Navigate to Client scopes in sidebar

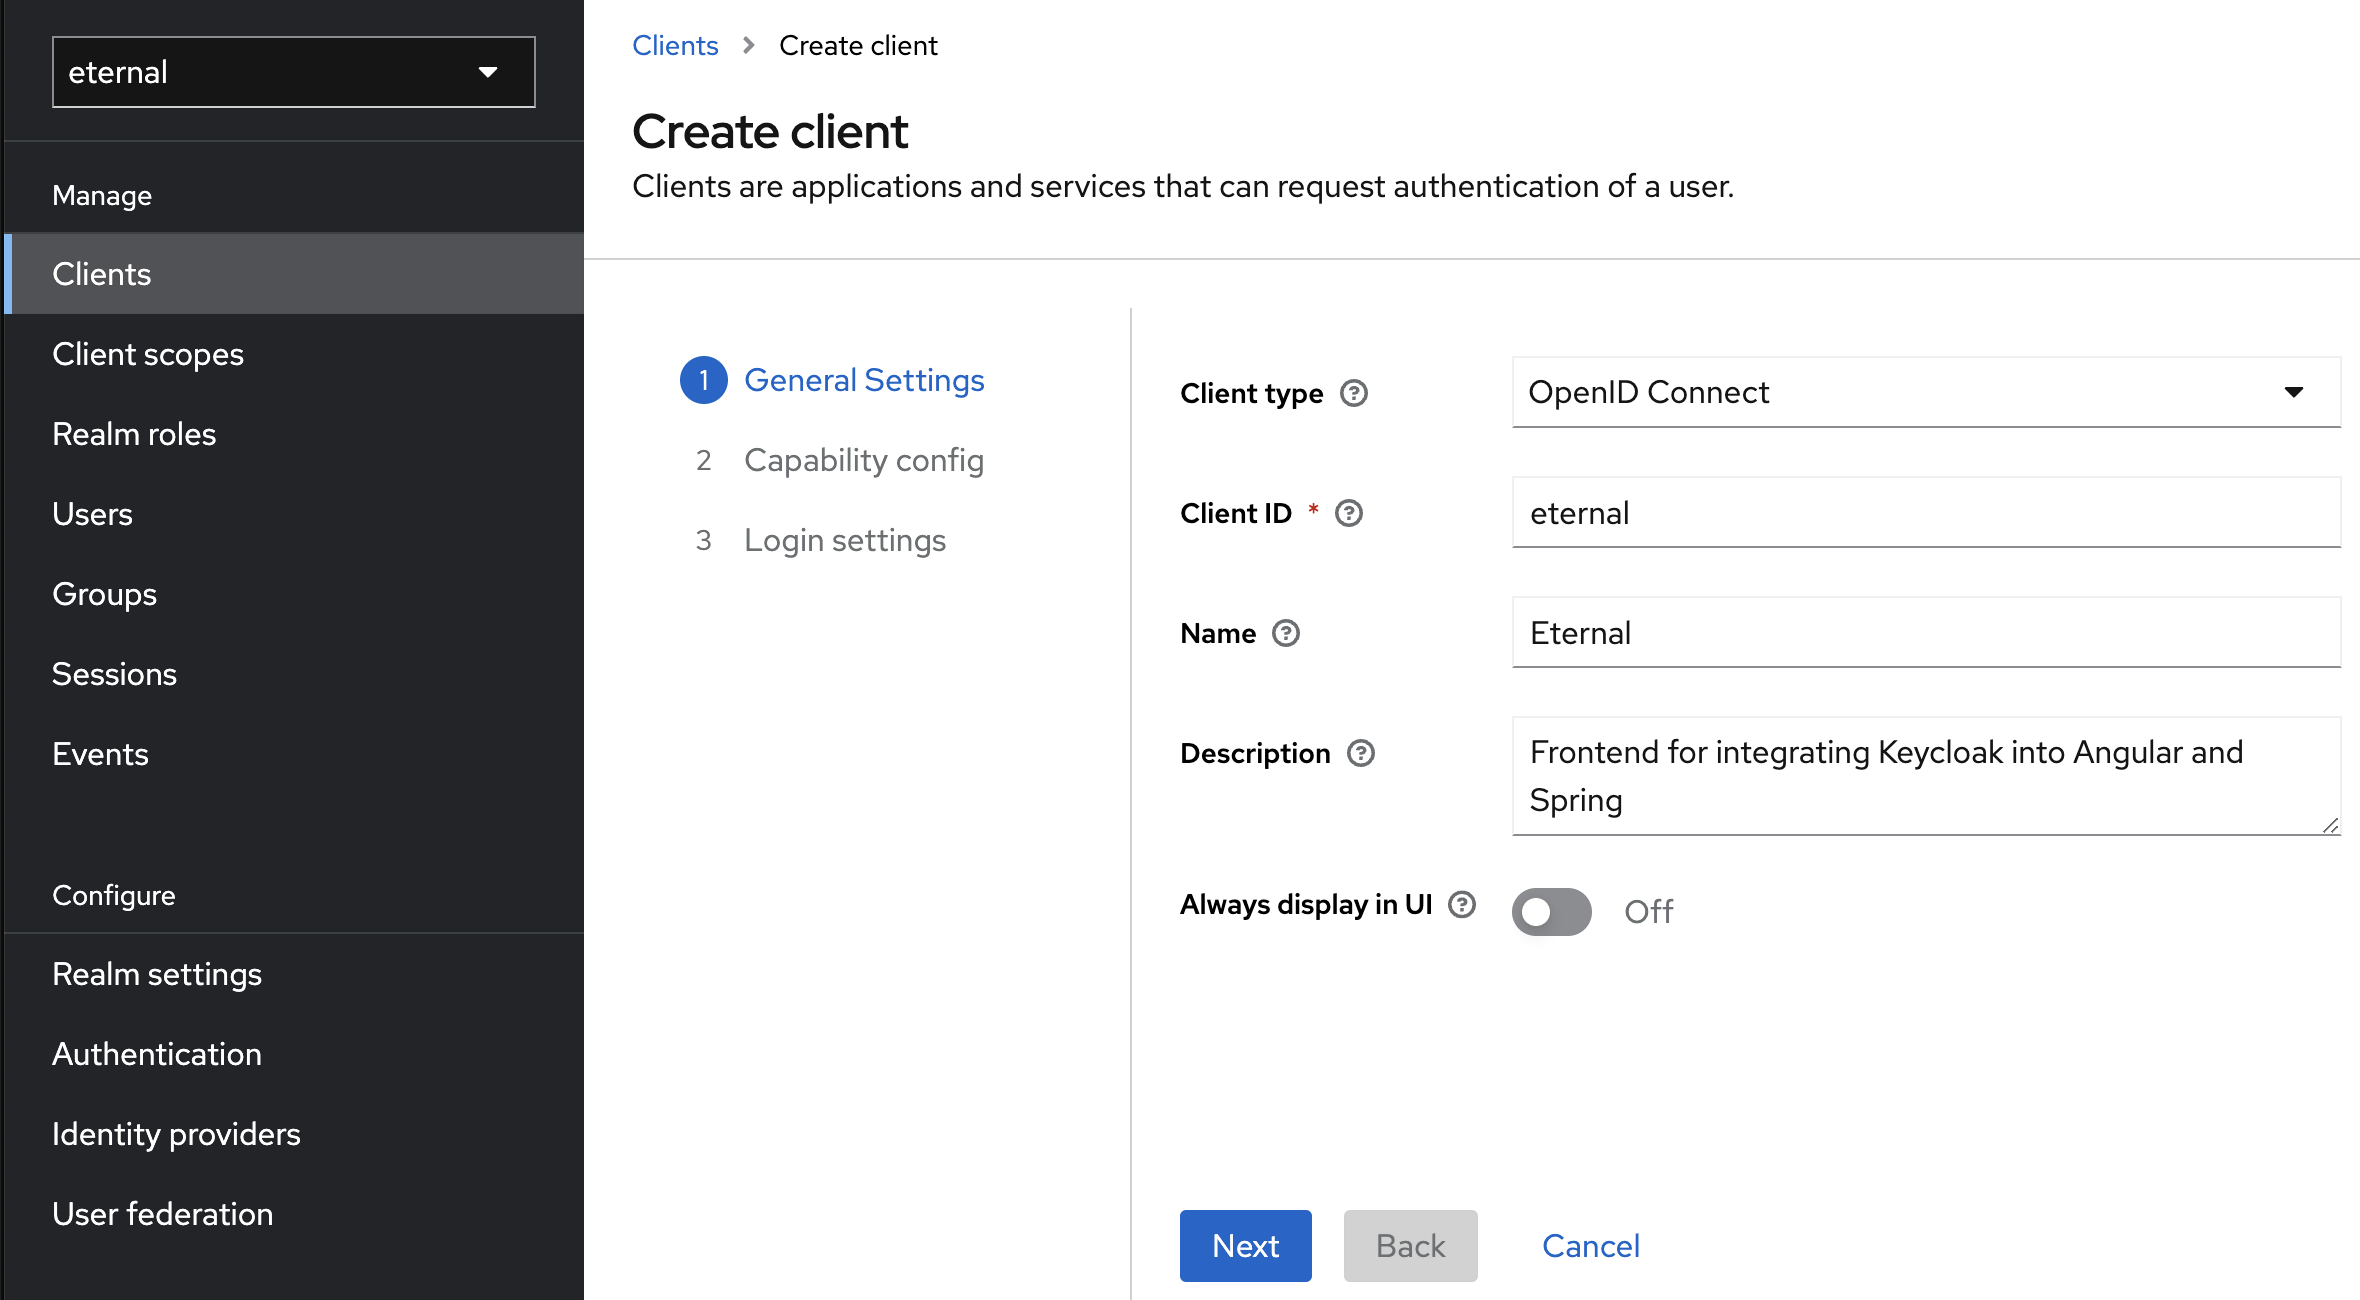click(x=148, y=354)
